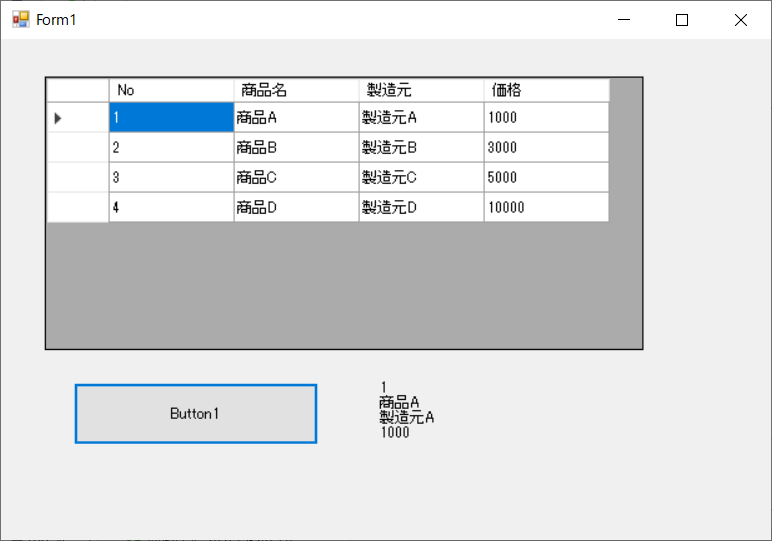Select the price cell 1000 in the grid
Screen dimensions: 772x541
(547, 117)
